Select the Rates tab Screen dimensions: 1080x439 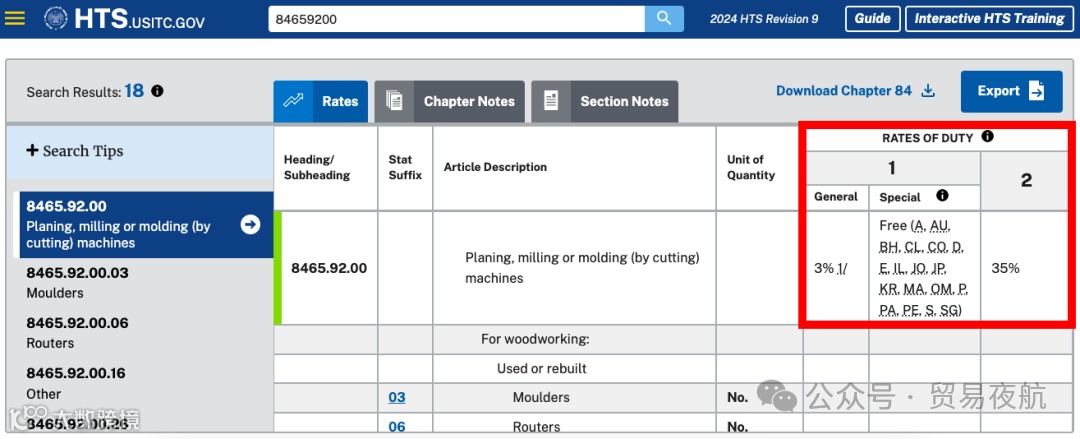coord(321,101)
